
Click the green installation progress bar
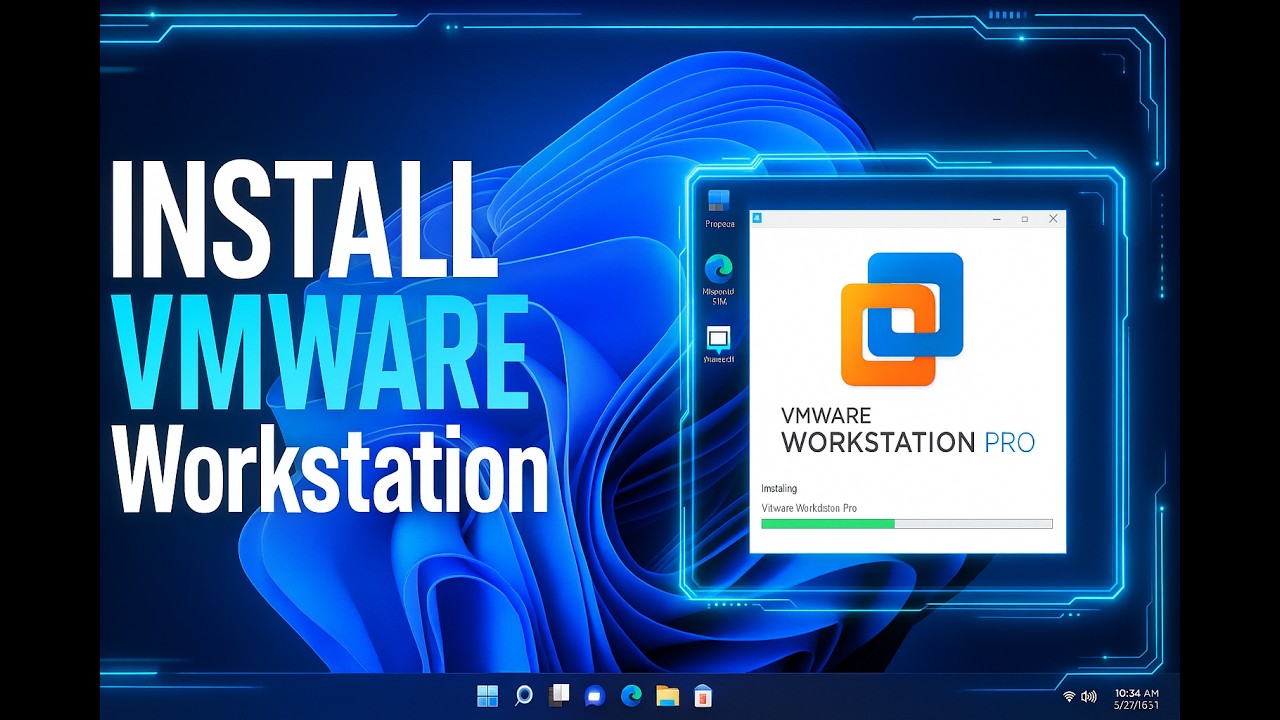pos(907,523)
